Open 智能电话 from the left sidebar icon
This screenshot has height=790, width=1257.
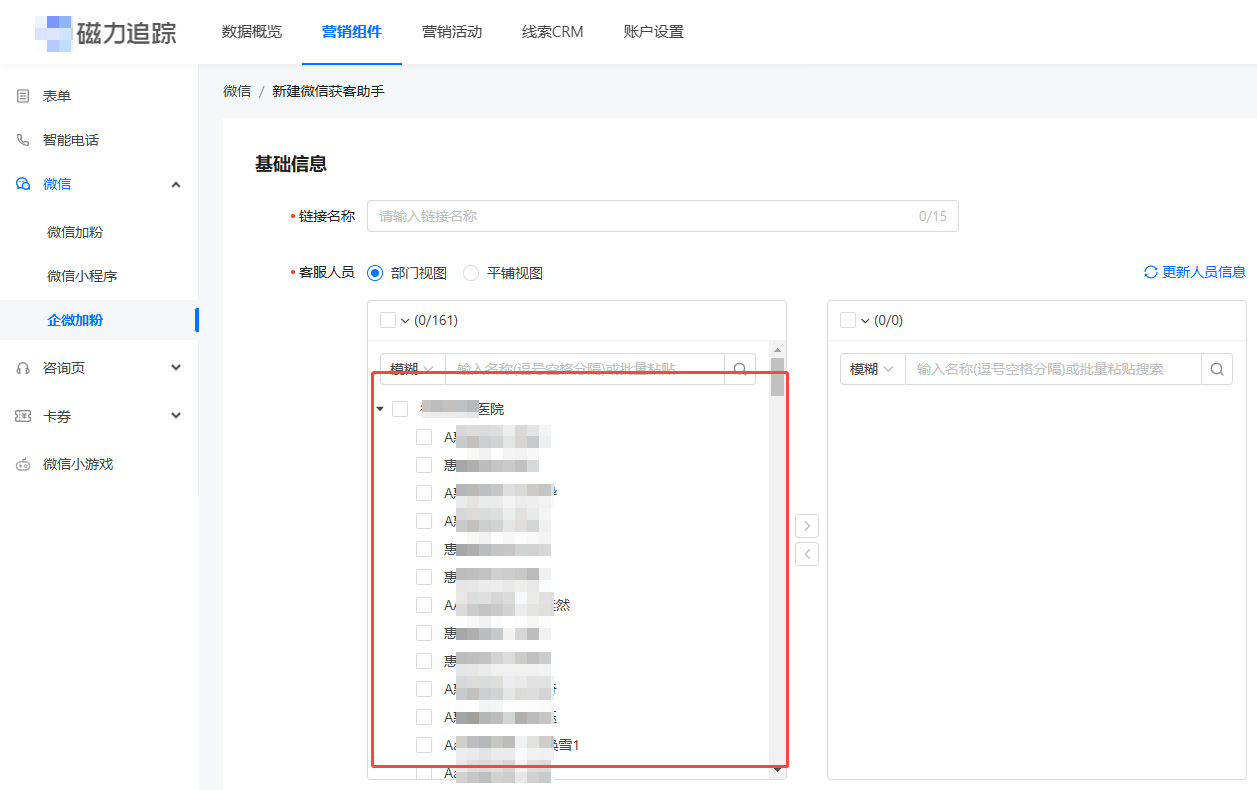21,139
